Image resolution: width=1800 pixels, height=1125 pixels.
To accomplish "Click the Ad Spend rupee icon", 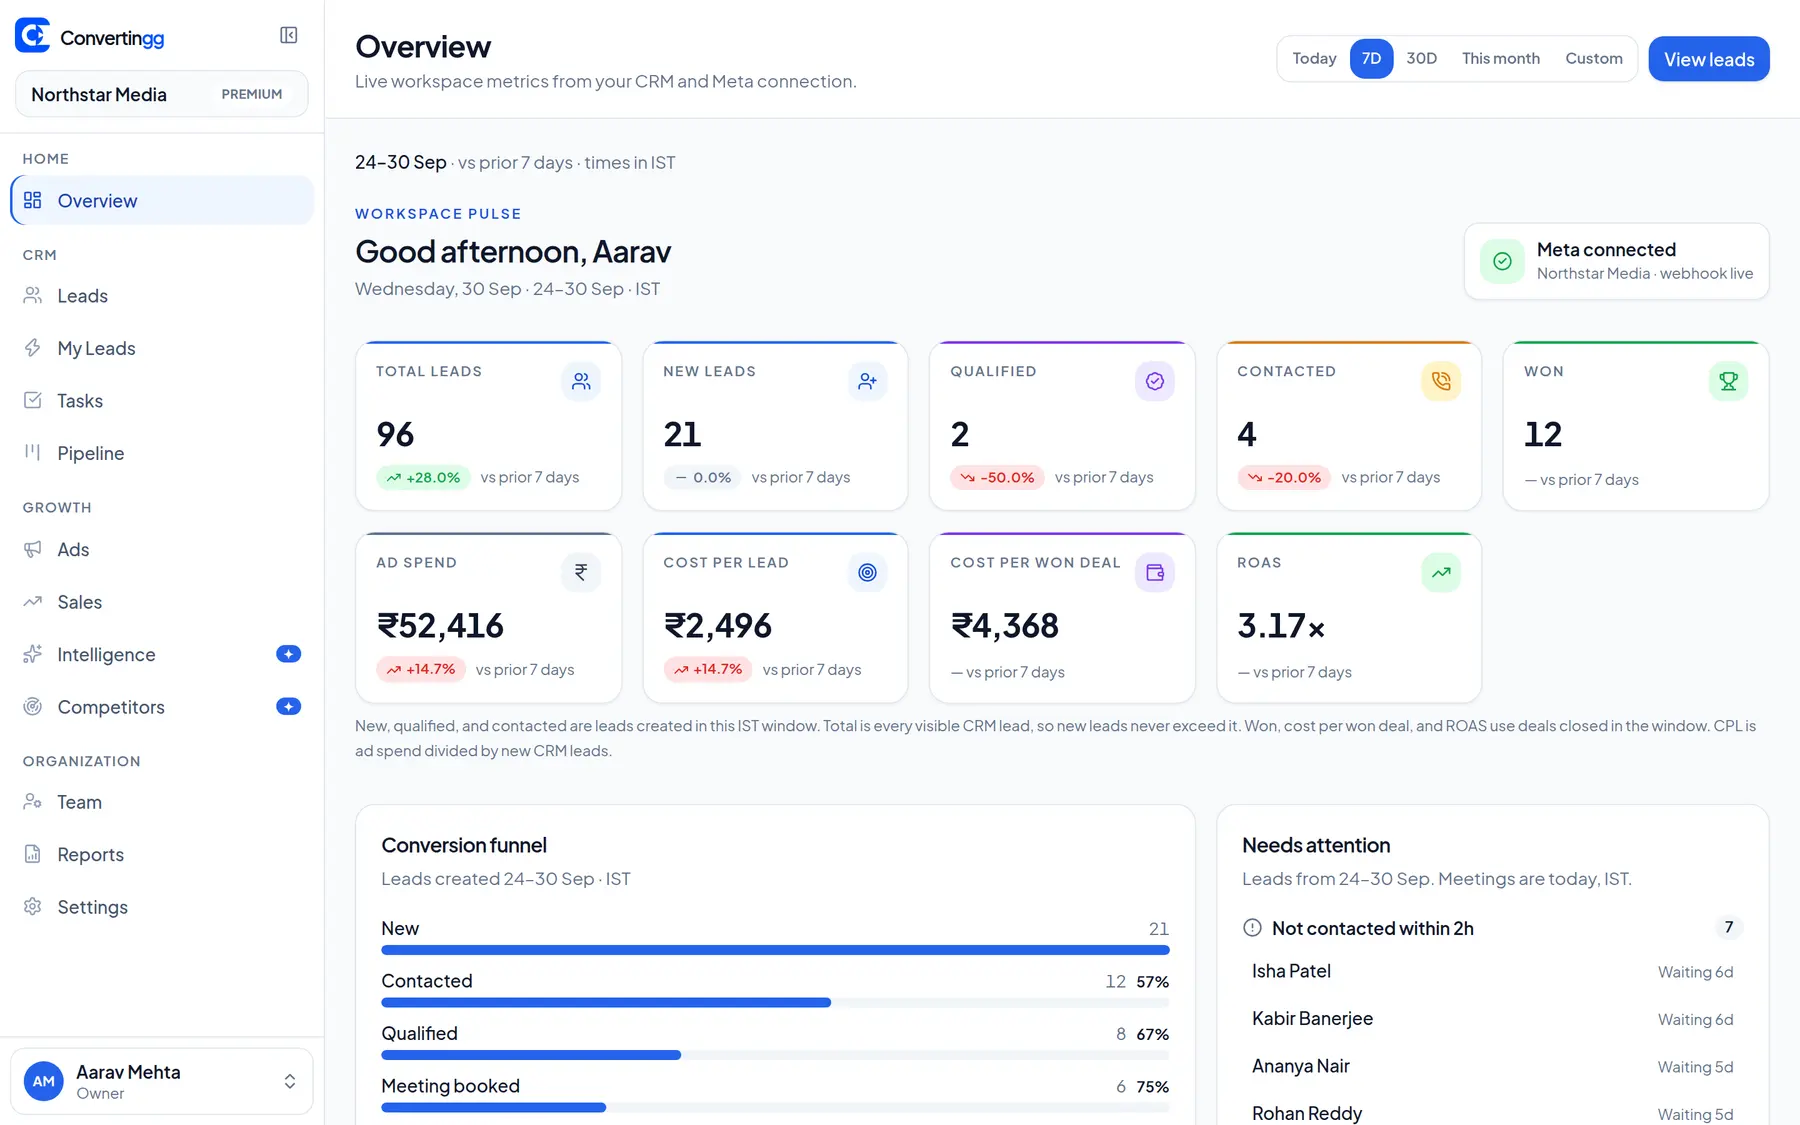I will coord(581,572).
